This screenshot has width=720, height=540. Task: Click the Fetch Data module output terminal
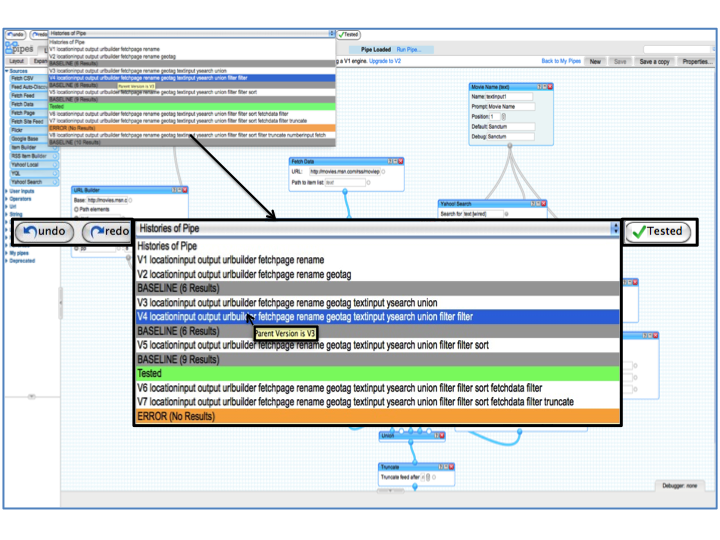tap(345, 192)
